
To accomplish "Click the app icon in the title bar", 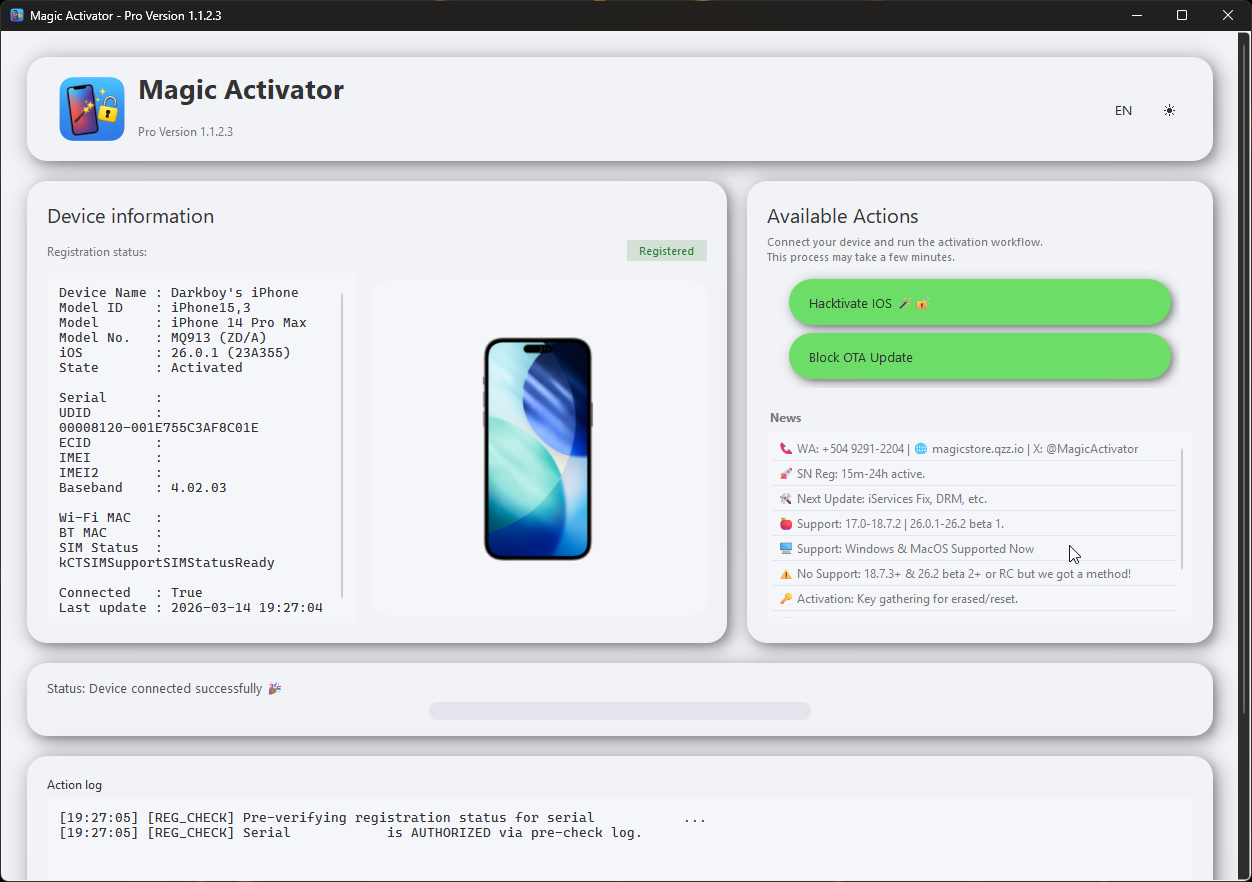I will pos(16,15).
